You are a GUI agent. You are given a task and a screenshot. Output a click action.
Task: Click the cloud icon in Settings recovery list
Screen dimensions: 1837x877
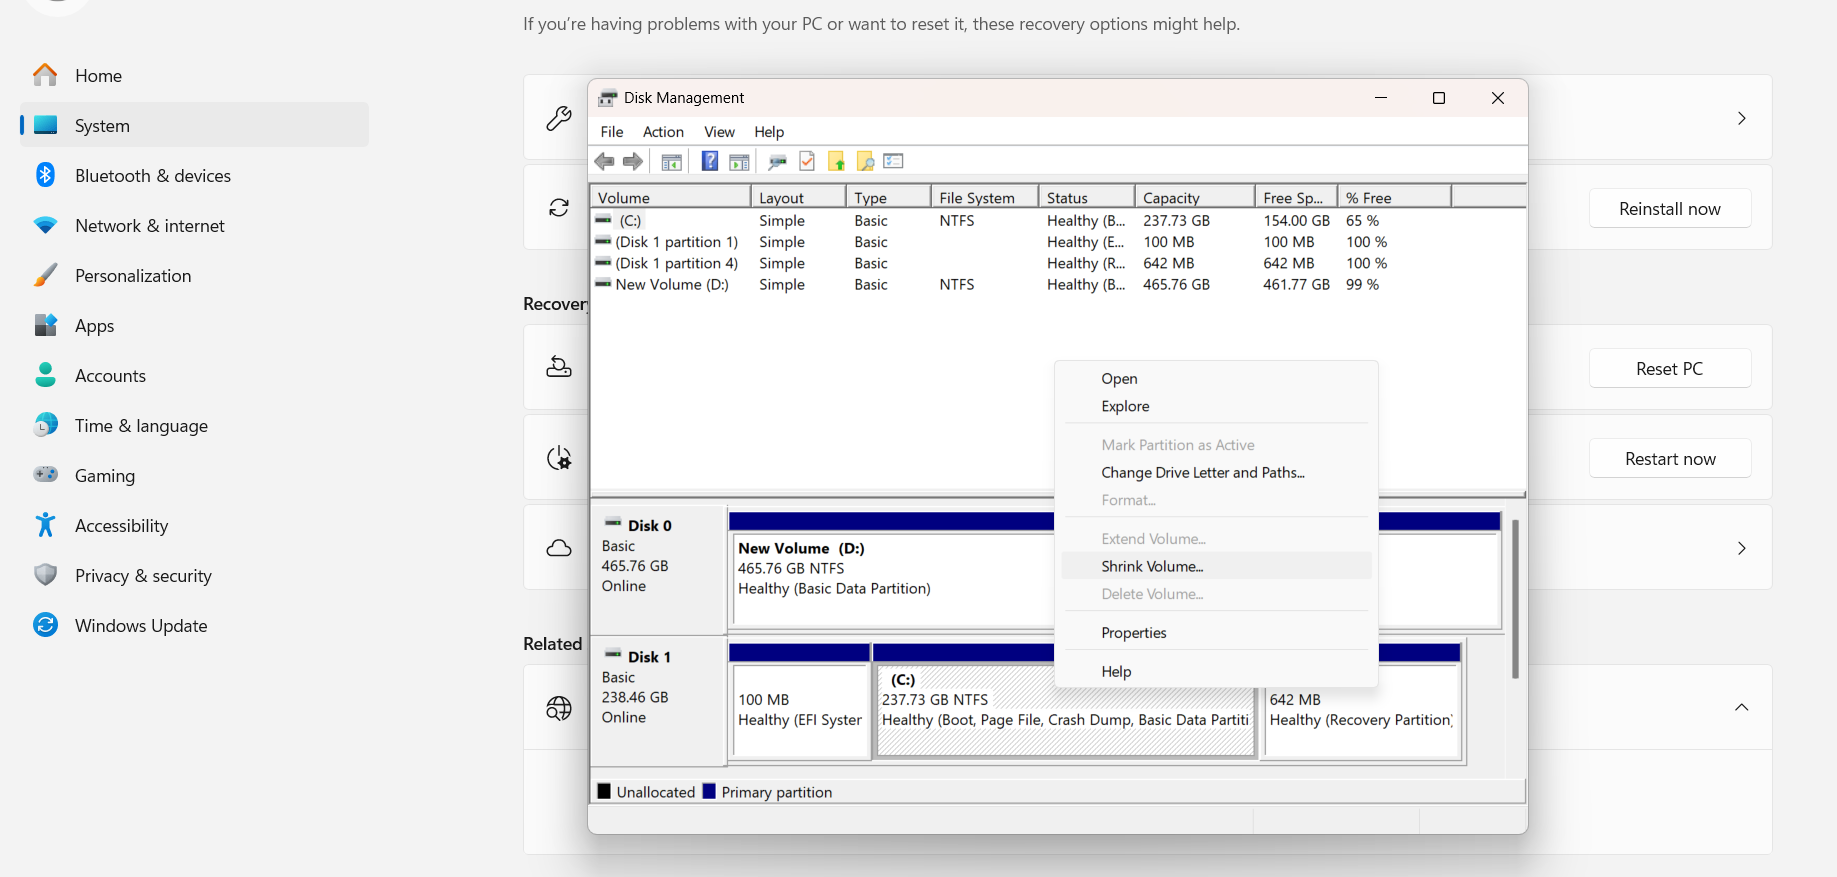559,548
